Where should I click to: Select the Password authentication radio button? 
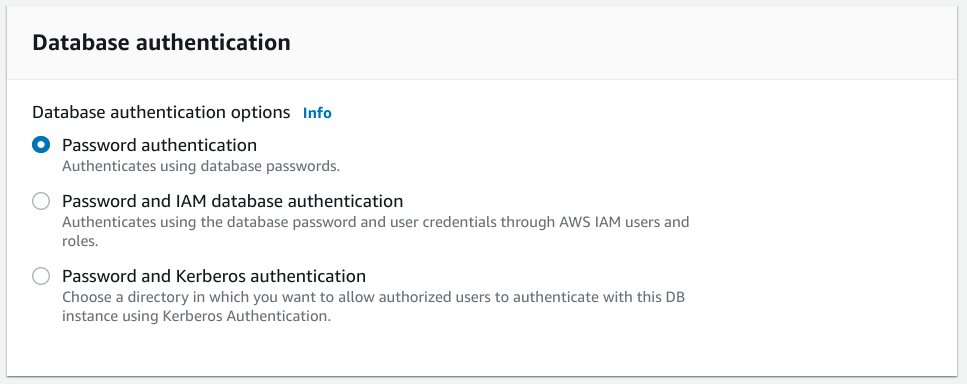click(41, 145)
